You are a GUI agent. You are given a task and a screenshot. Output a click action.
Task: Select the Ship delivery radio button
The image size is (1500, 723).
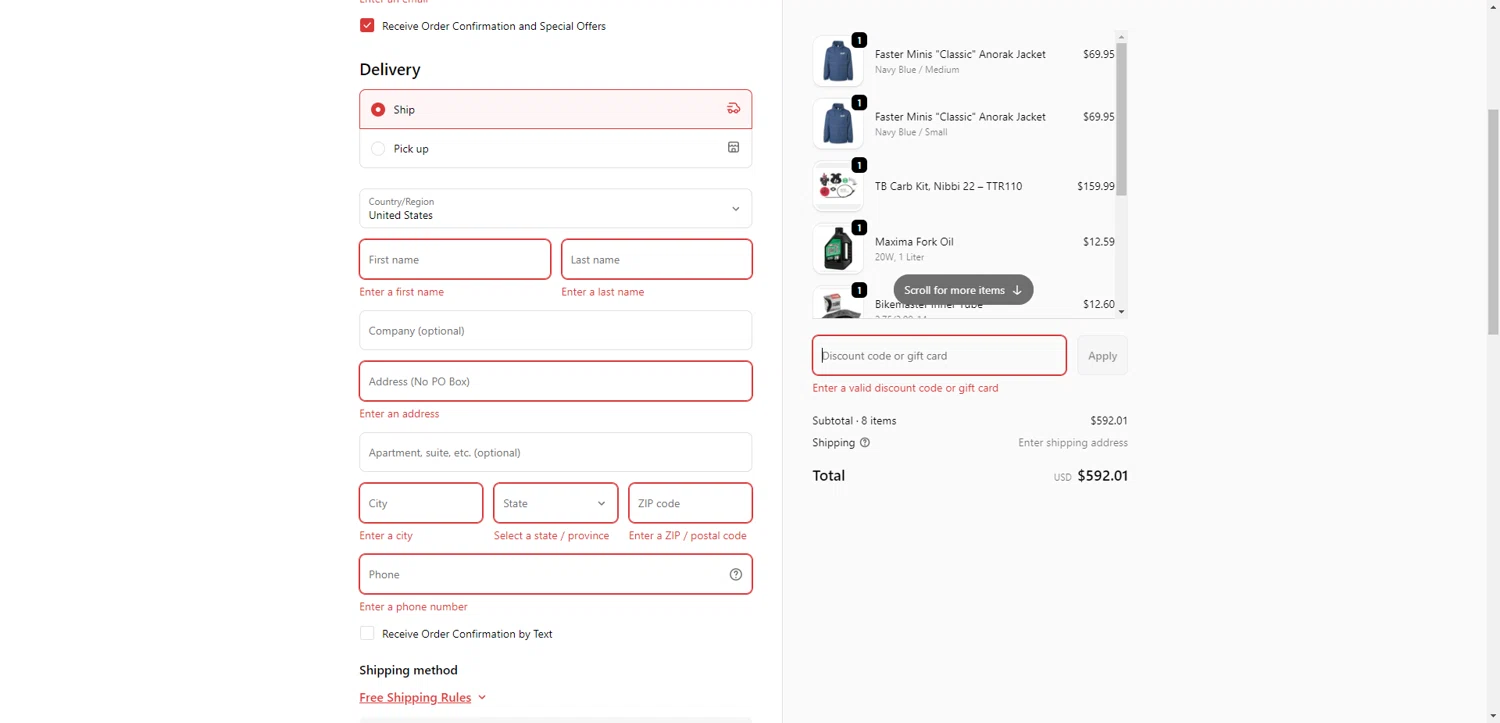(378, 109)
